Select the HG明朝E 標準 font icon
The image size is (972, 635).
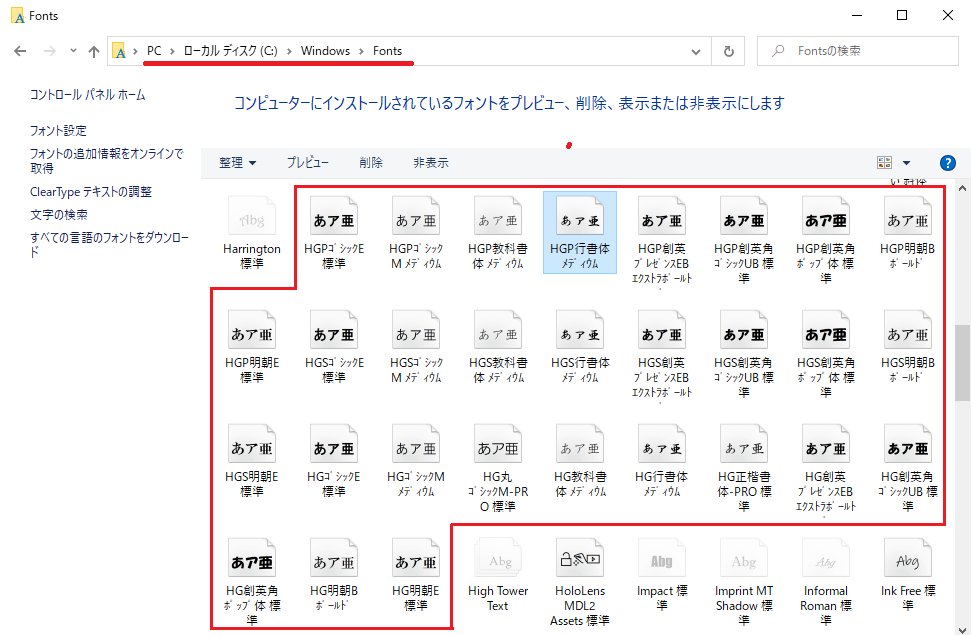pyautogui.click(x=416, y=559)
